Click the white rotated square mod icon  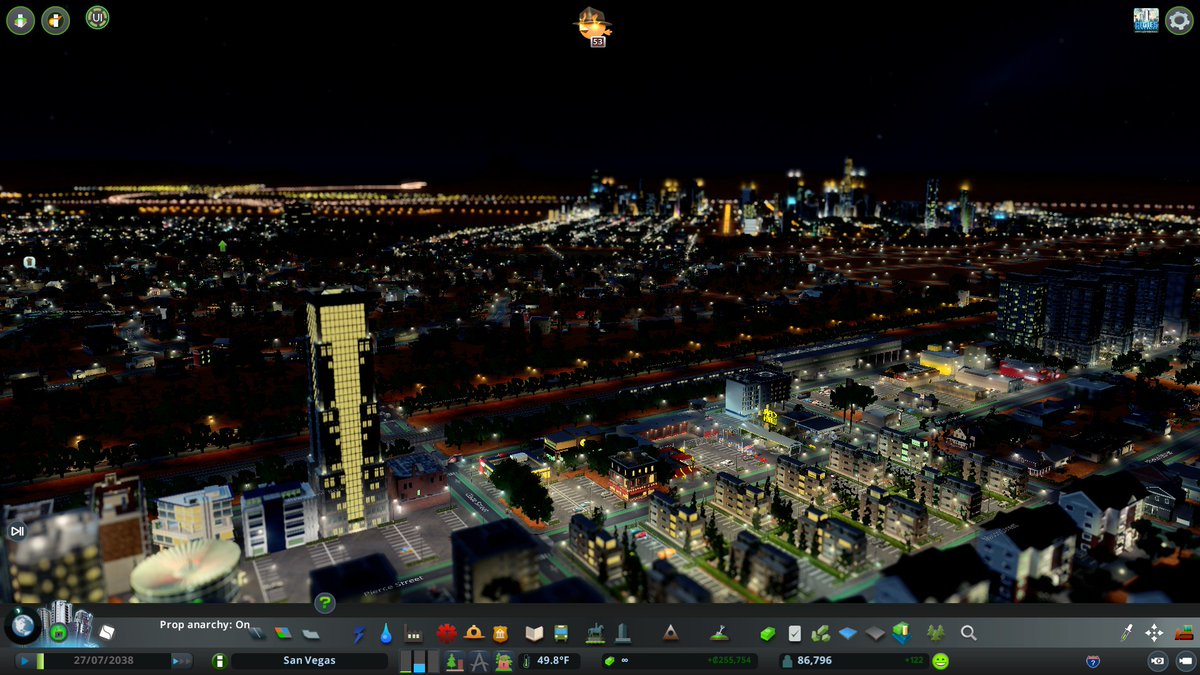pos(106,633)
